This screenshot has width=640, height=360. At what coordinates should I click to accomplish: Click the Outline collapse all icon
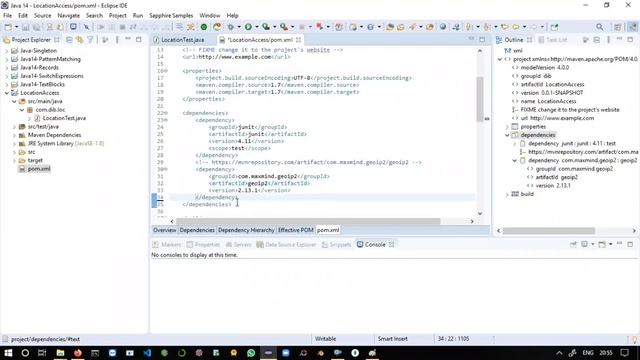[596, 40]
